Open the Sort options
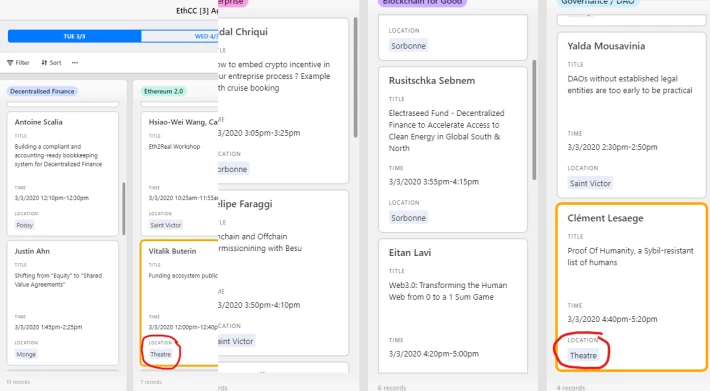The width and height of the screenshot is (710, 391). 51,63
